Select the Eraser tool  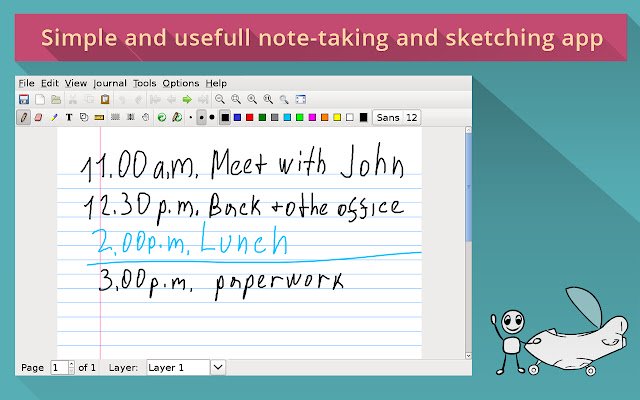38,118
